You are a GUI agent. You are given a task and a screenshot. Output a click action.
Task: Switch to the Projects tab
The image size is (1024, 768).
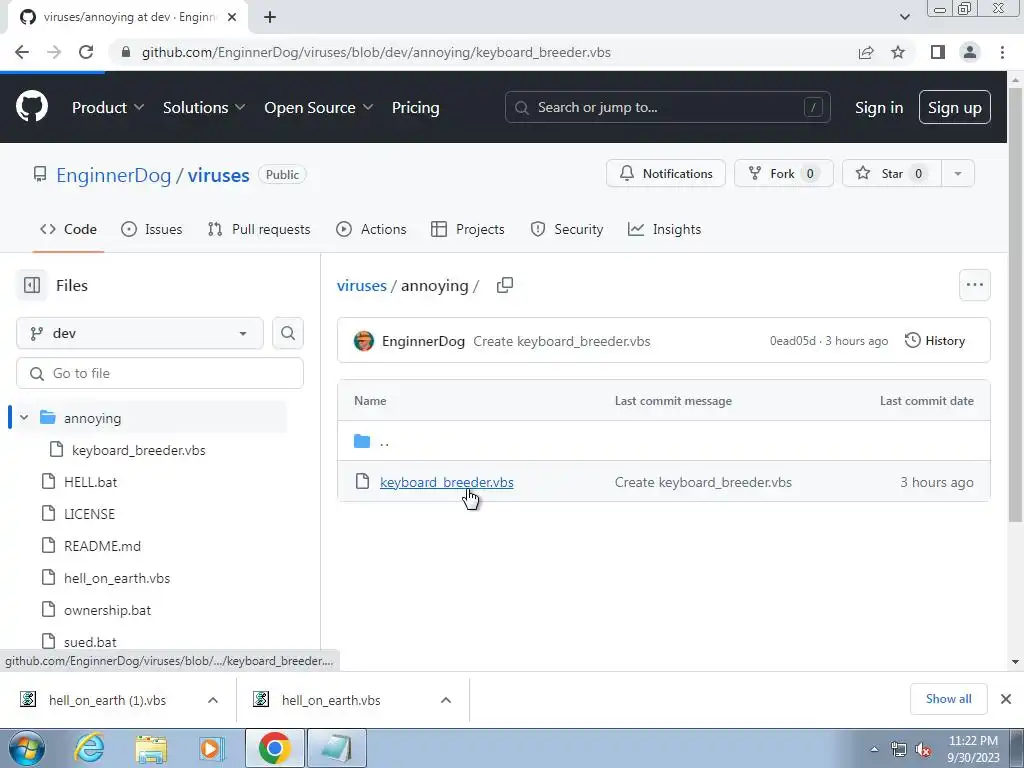point(468,229)
